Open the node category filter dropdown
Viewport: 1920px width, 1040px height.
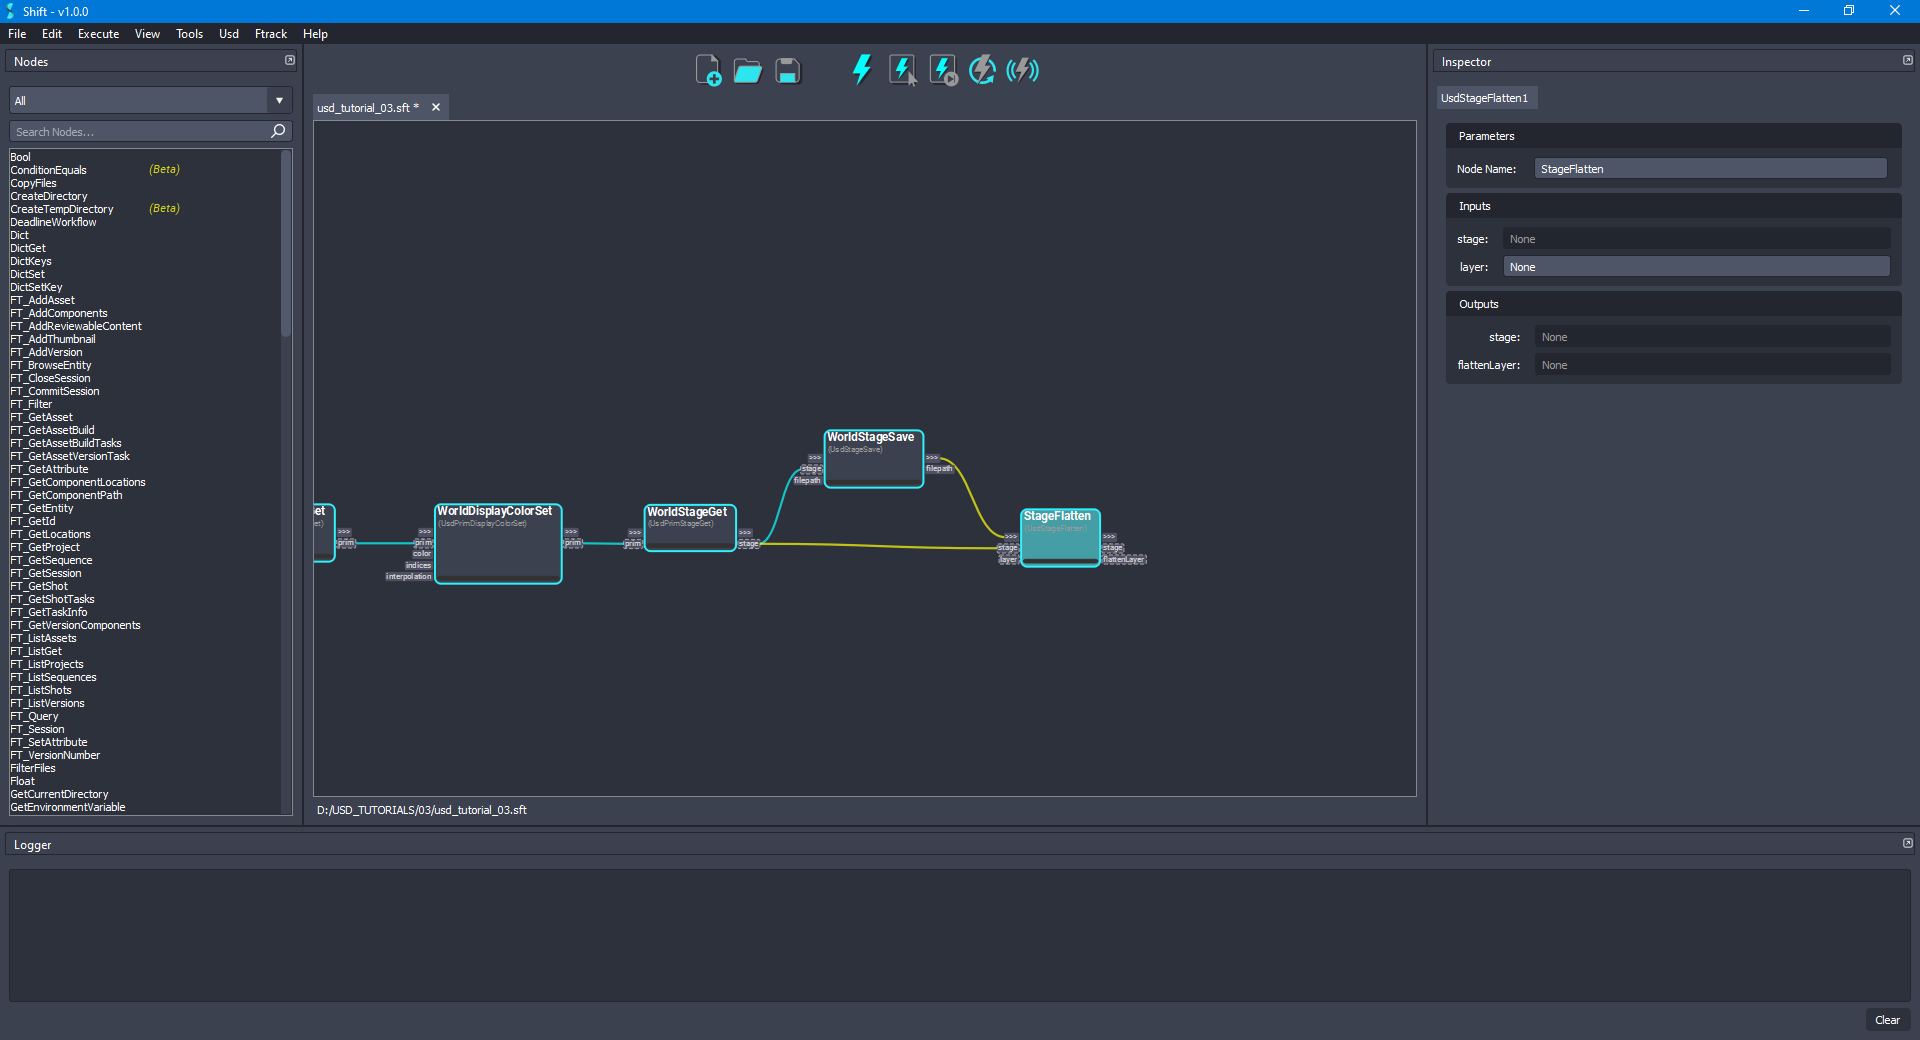[x=278, y=100]
